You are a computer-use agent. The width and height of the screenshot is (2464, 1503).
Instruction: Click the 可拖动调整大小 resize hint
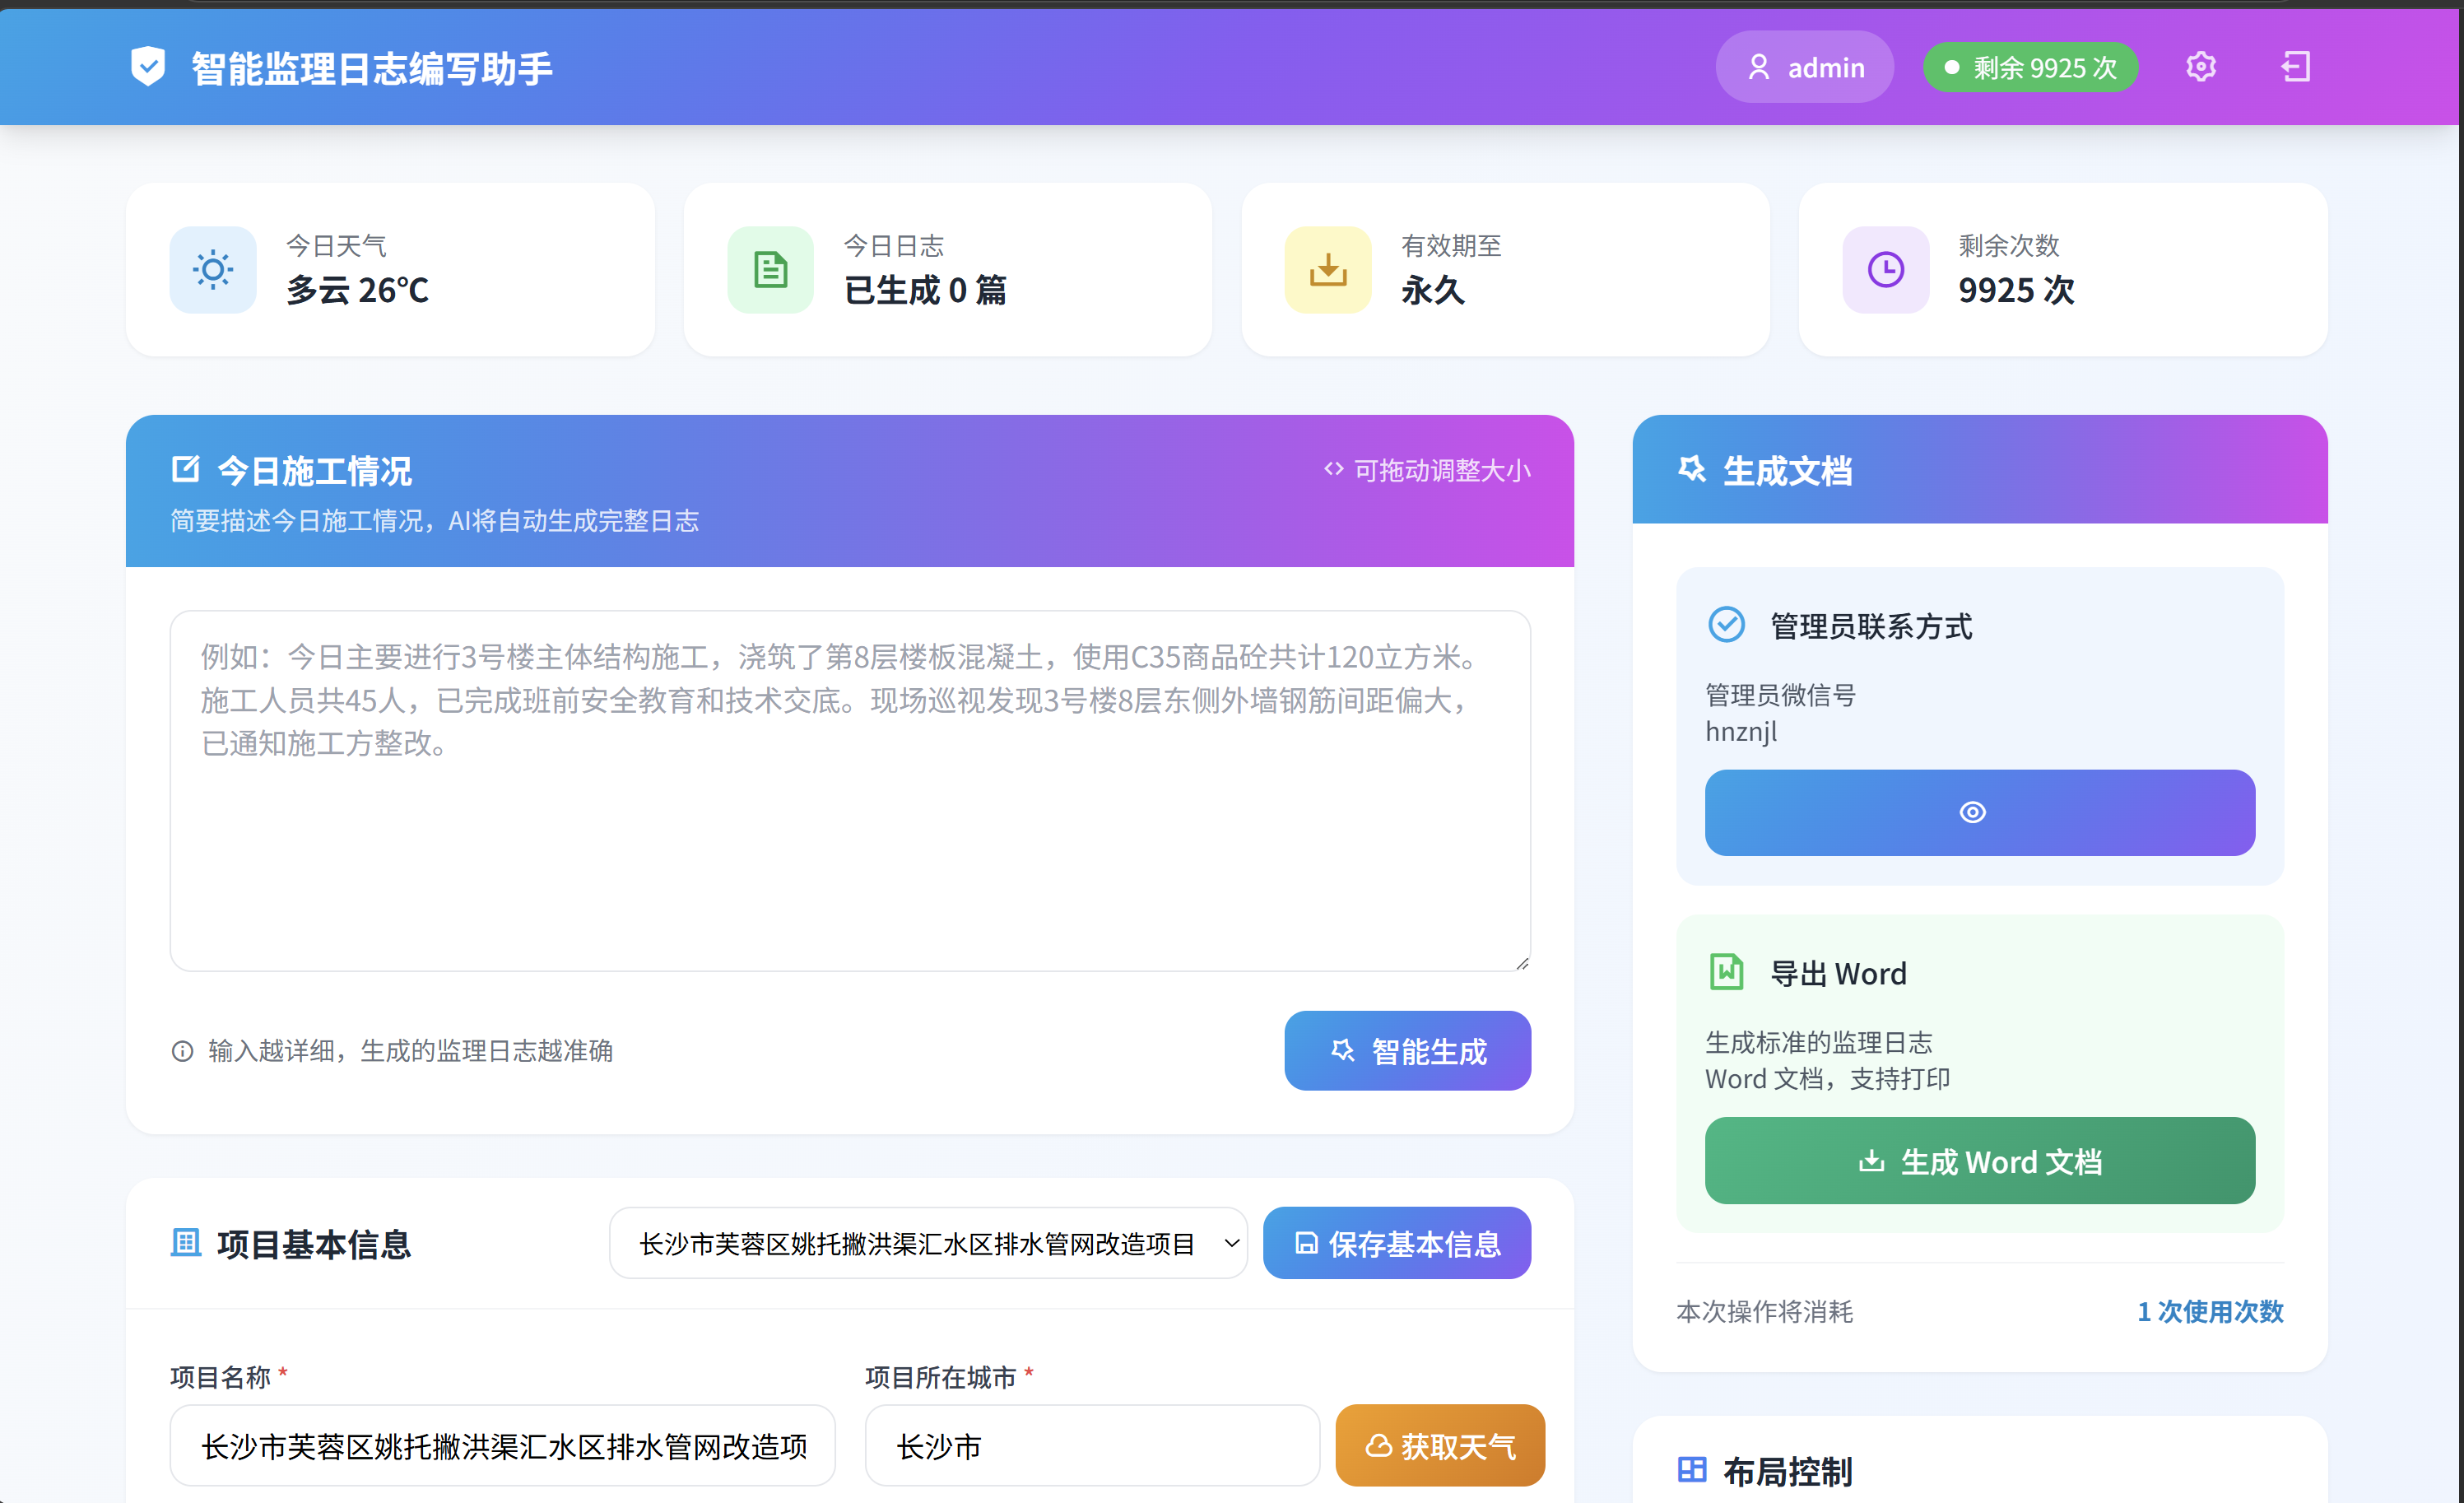click(x=1427, y=470)
